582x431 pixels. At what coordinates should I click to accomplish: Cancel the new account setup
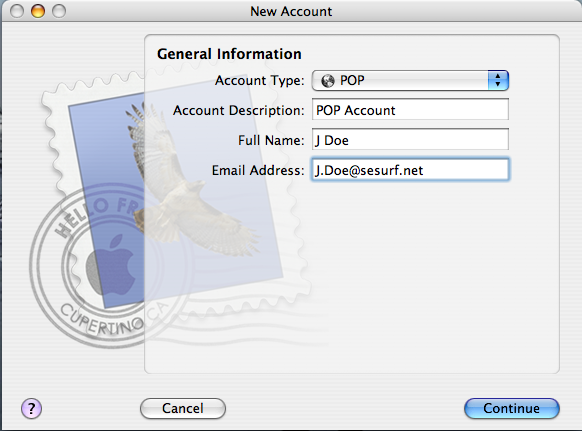(183, 409)
